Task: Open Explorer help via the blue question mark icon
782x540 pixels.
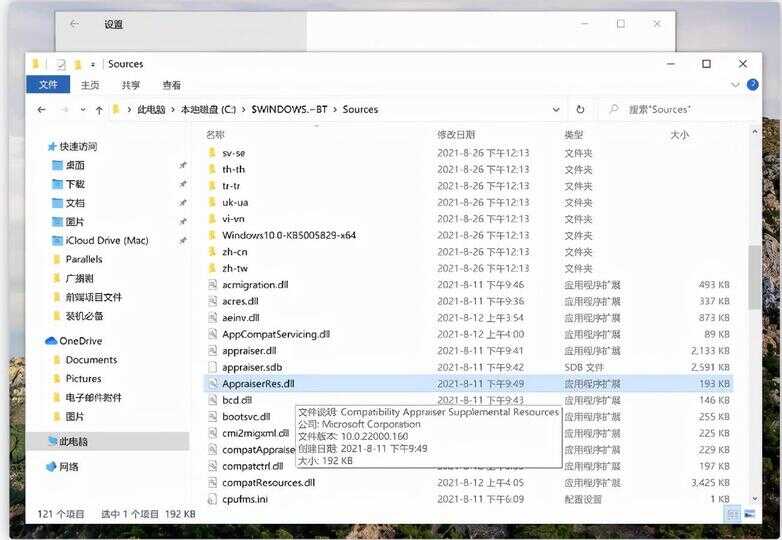Action: (752, 85)
